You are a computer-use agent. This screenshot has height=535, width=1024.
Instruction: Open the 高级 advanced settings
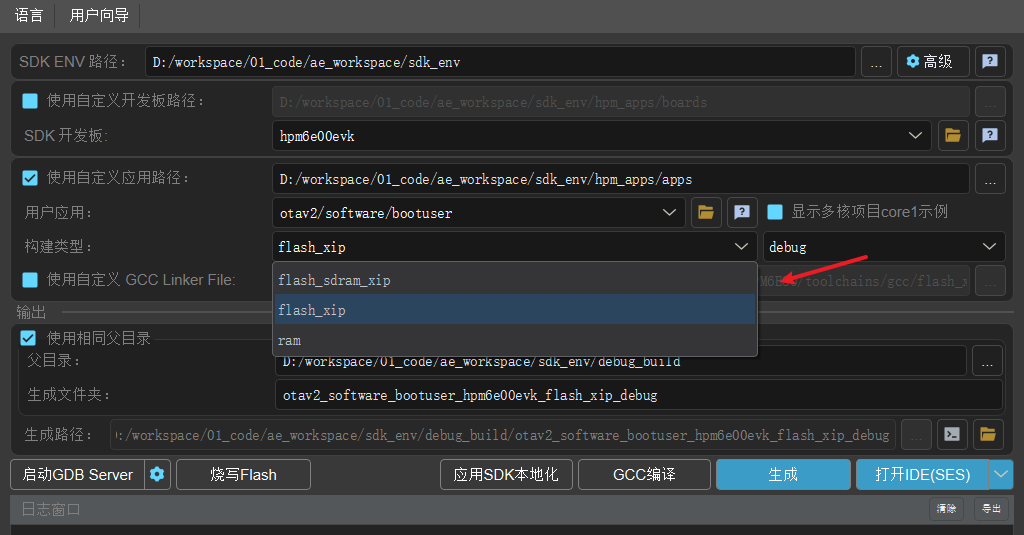[x=933, y=62]
